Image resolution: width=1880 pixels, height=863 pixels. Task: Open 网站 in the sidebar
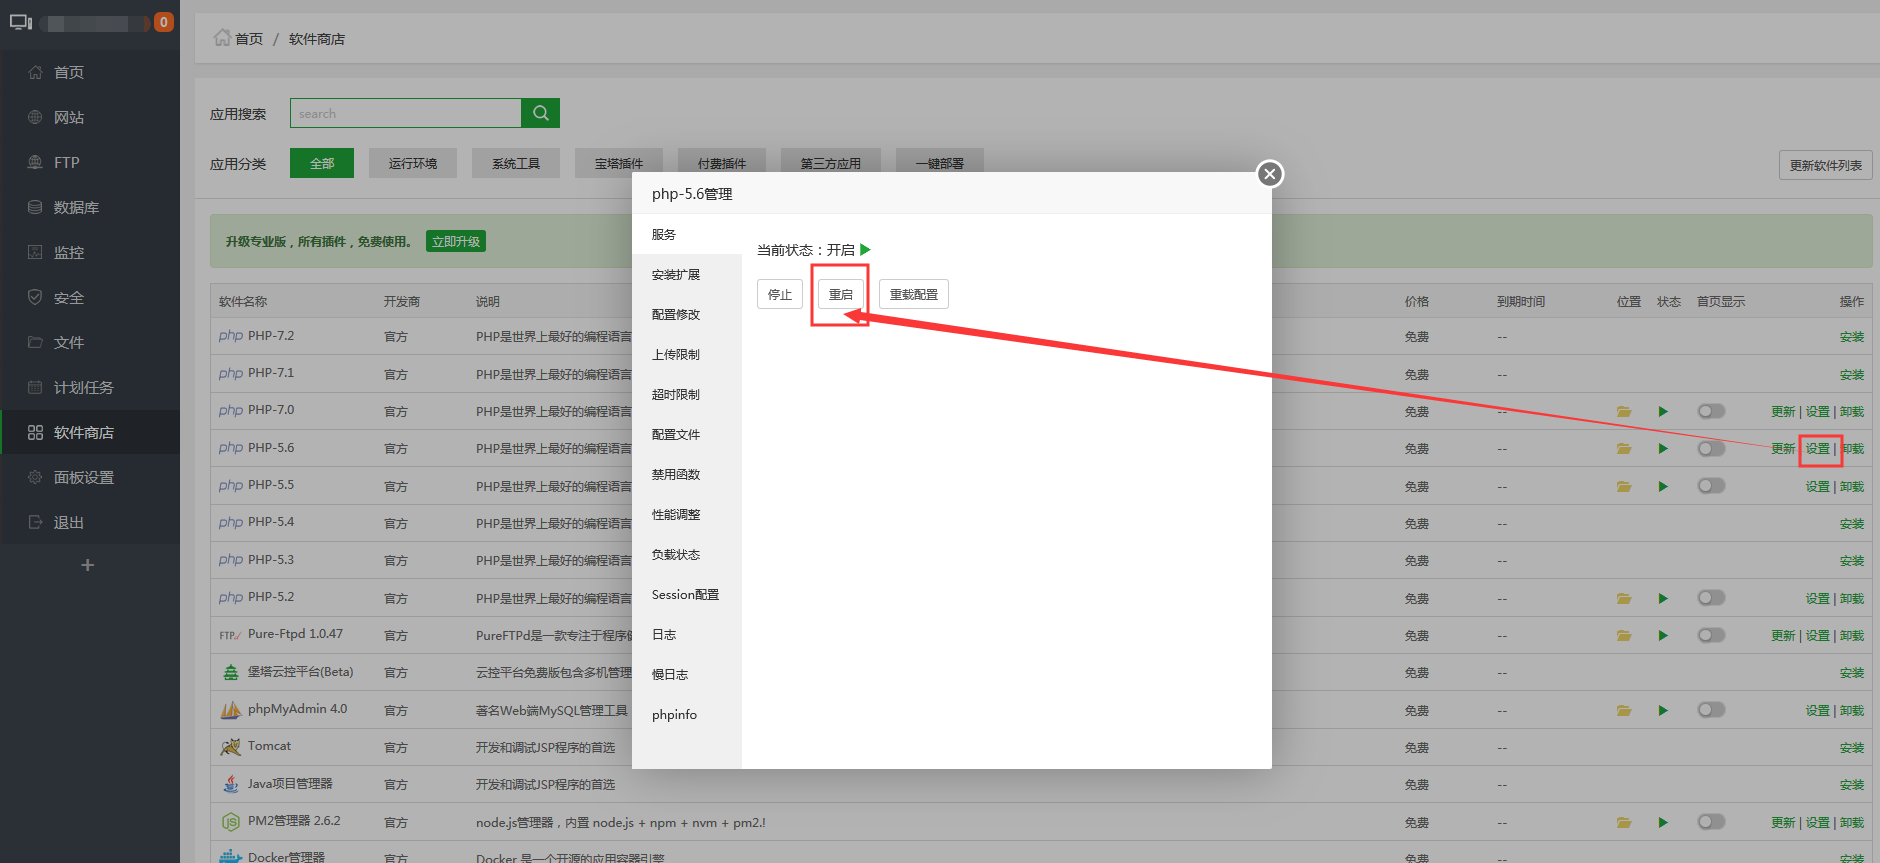90,117
